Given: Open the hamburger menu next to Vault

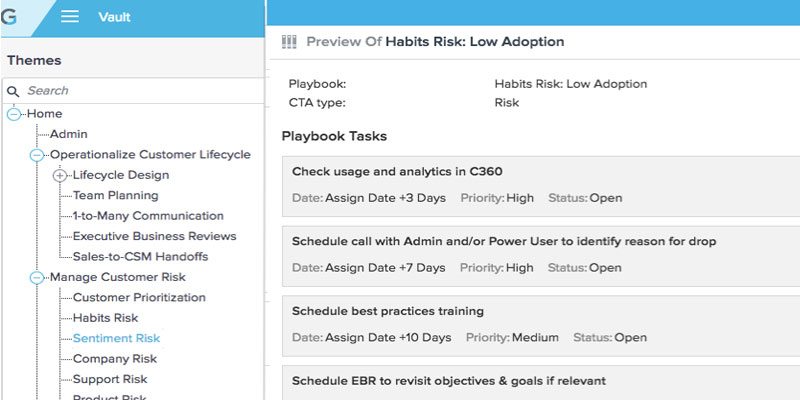Looking at the screenshot, I should pyautogui.click(x=70, y=17).
